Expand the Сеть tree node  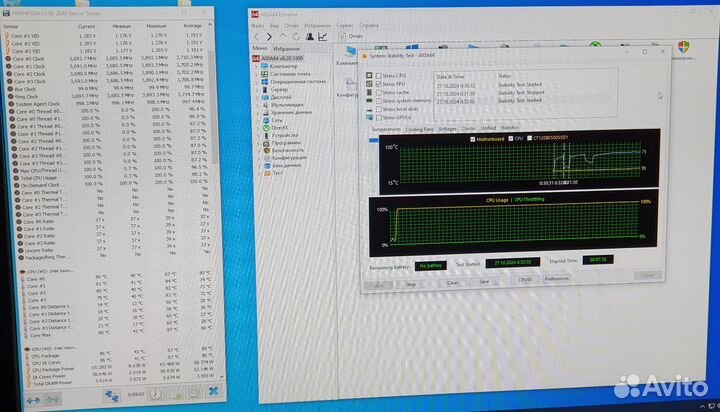(256, 118)
